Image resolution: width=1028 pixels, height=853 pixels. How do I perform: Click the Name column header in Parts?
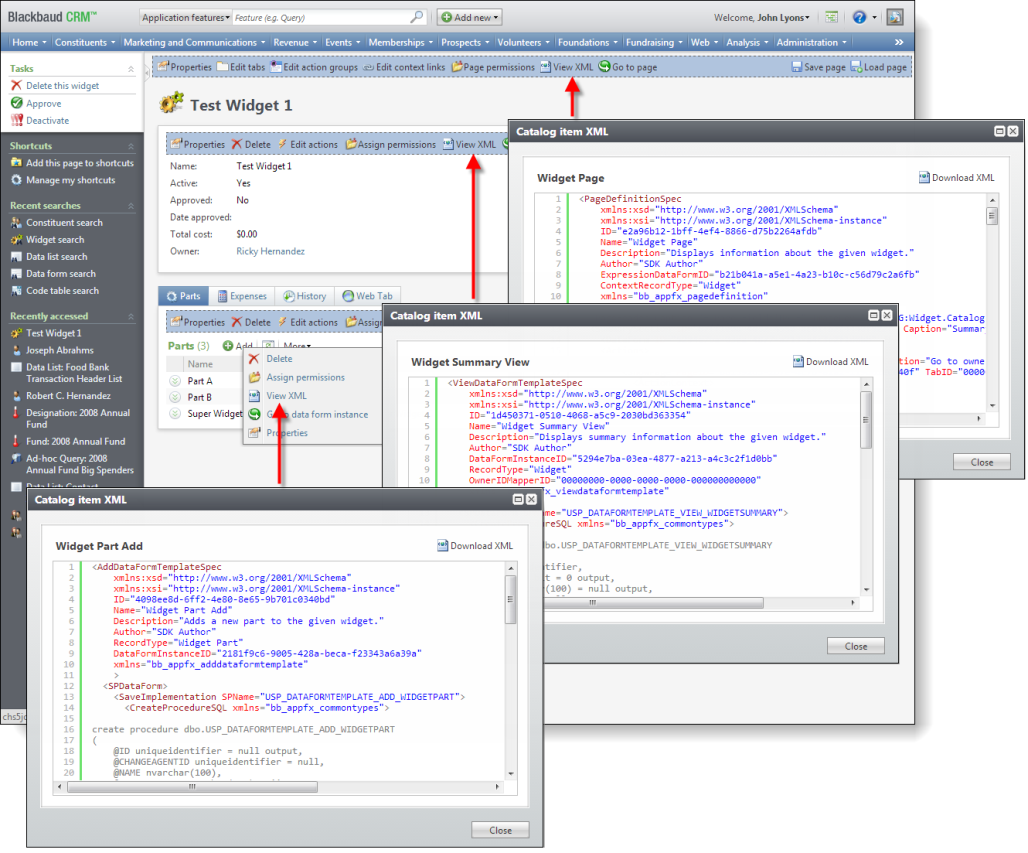200,364
